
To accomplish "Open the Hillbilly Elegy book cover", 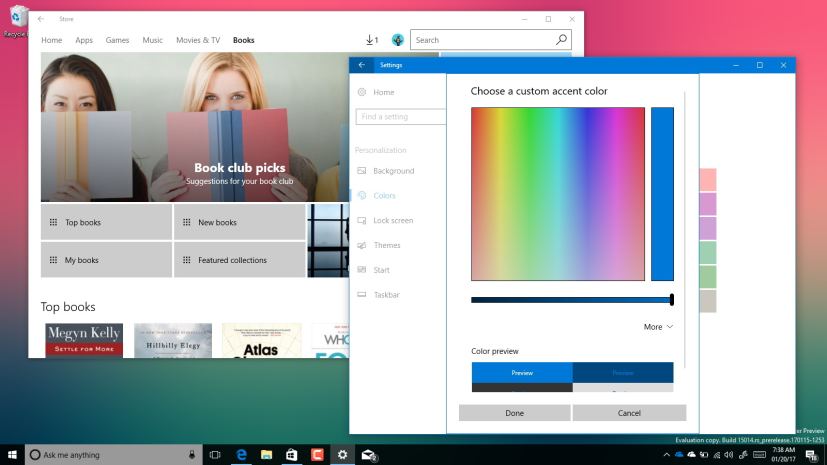I will pyautogui.click(x=173, y=341).
